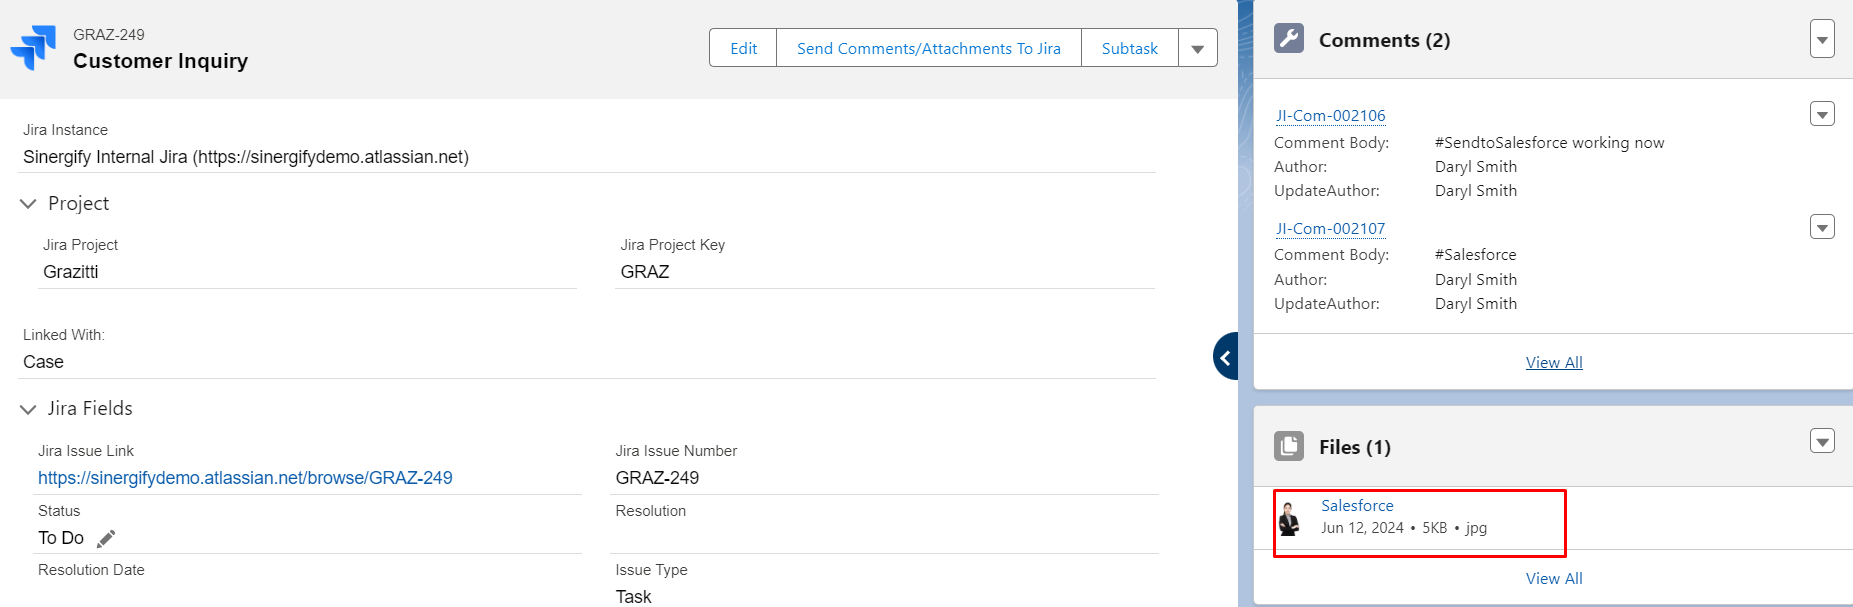1853x607 pixels.
Task: Open the Salesforce file link
Action: coord(1357,506)
